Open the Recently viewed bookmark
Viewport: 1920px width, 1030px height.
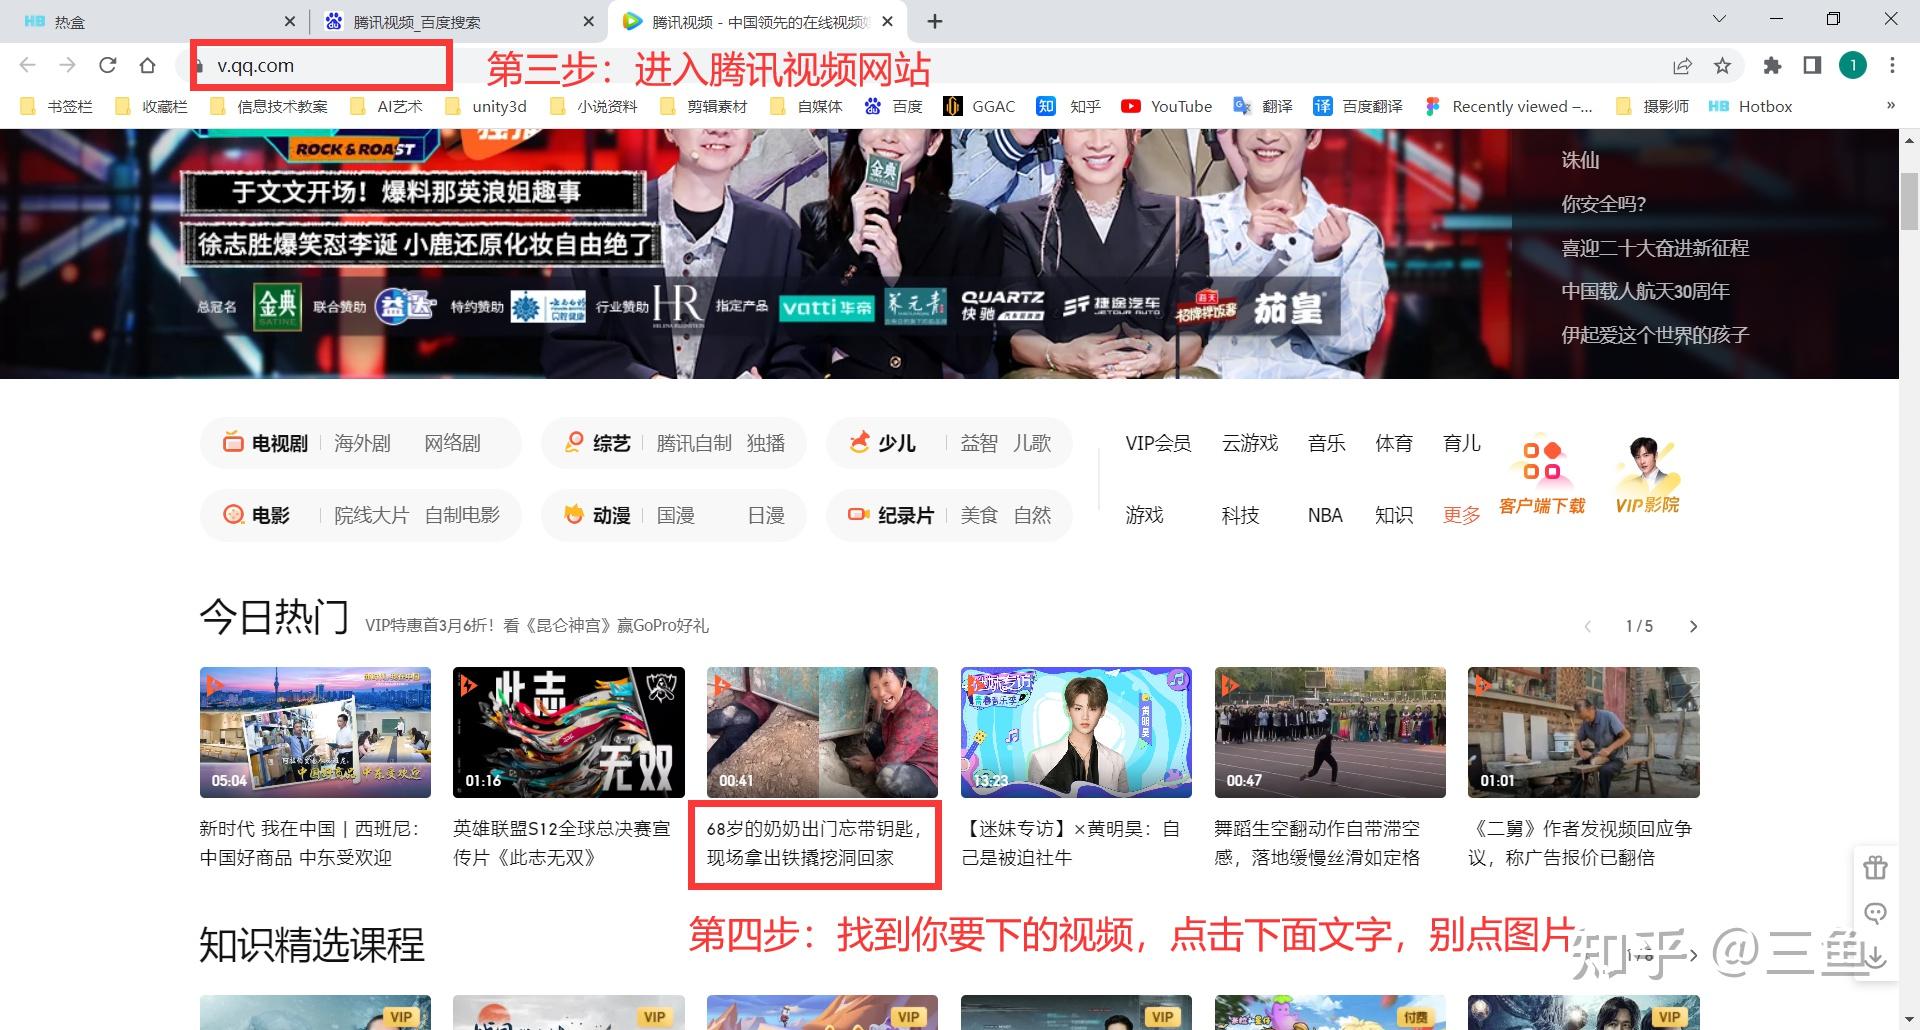1508,106
